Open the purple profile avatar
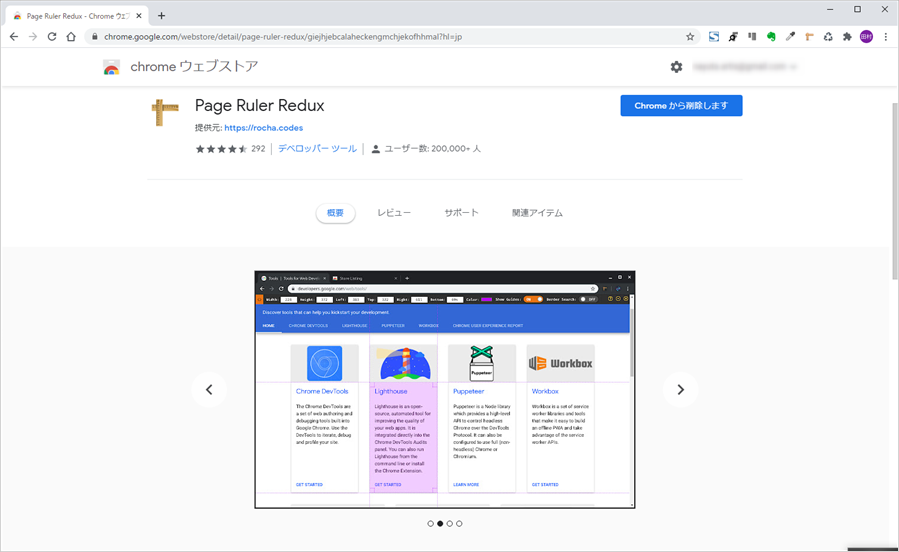 (866, 37)
